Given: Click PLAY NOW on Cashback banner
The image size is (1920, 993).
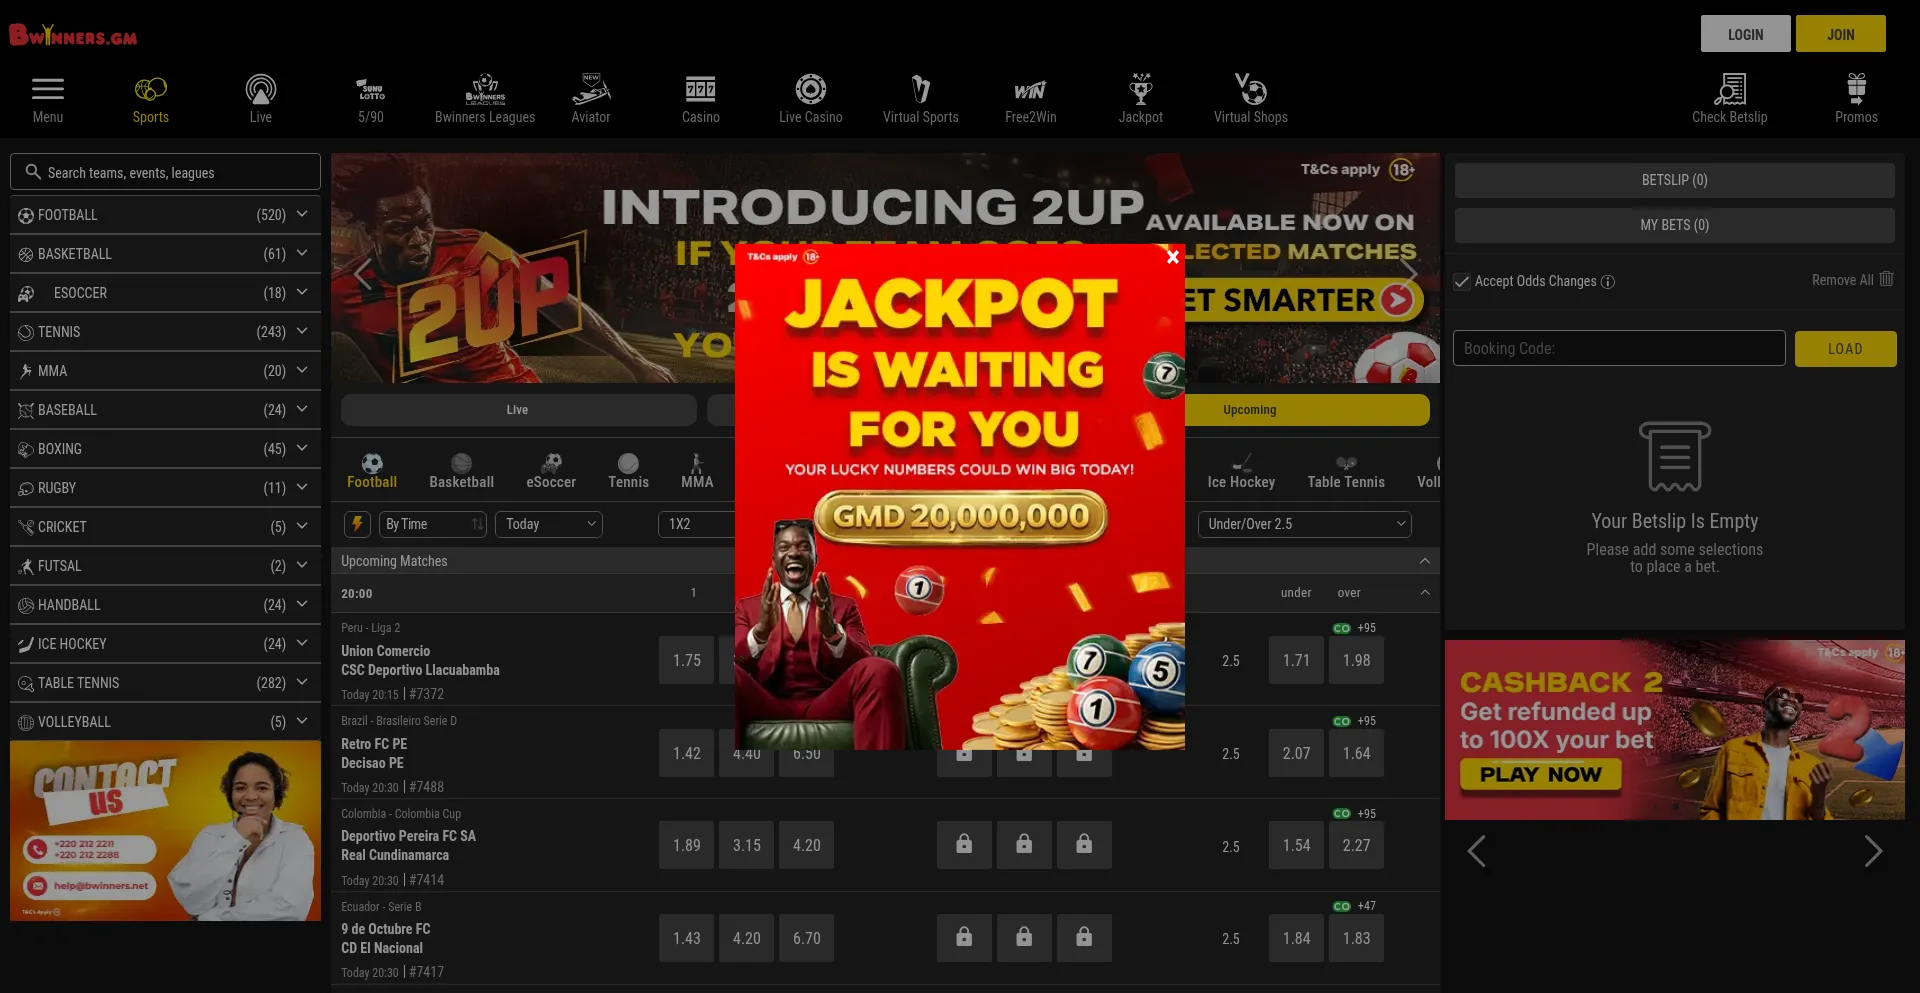Looking at the screenshot, I should [x=1541, y=775].
